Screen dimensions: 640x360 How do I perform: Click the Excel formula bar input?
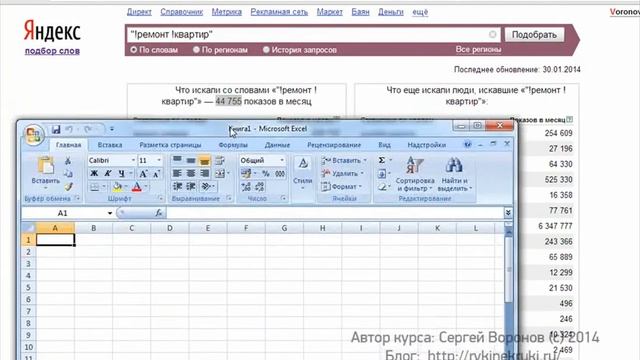335,213
